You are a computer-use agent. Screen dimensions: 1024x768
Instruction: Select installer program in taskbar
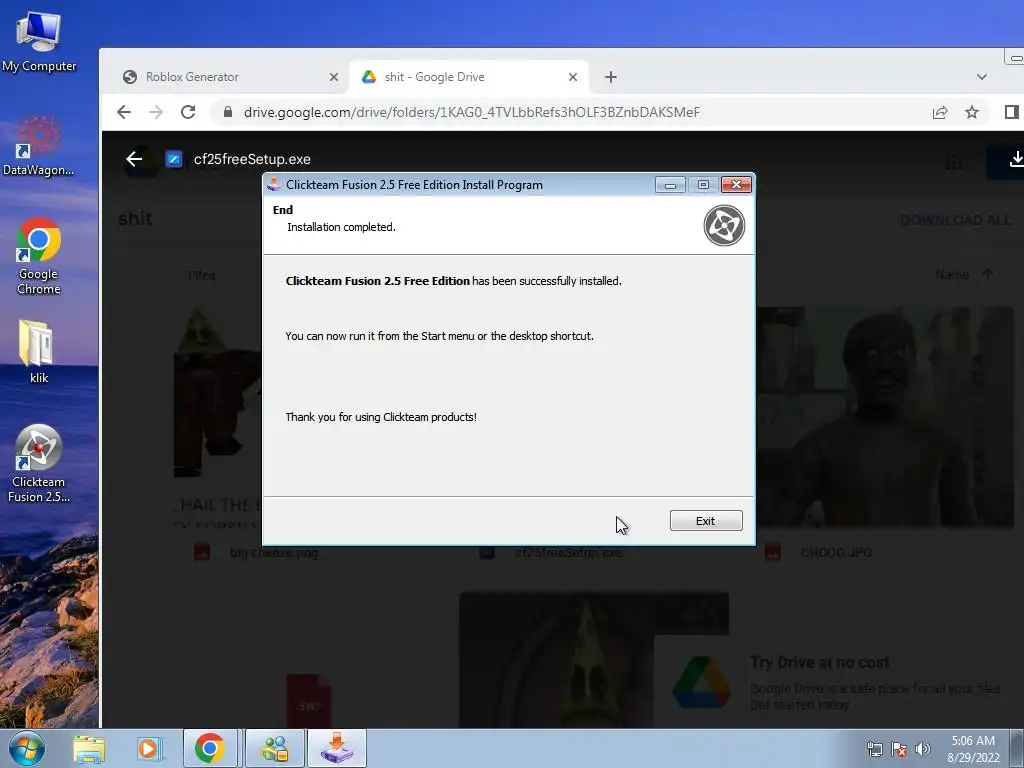[x=337, y=748]
